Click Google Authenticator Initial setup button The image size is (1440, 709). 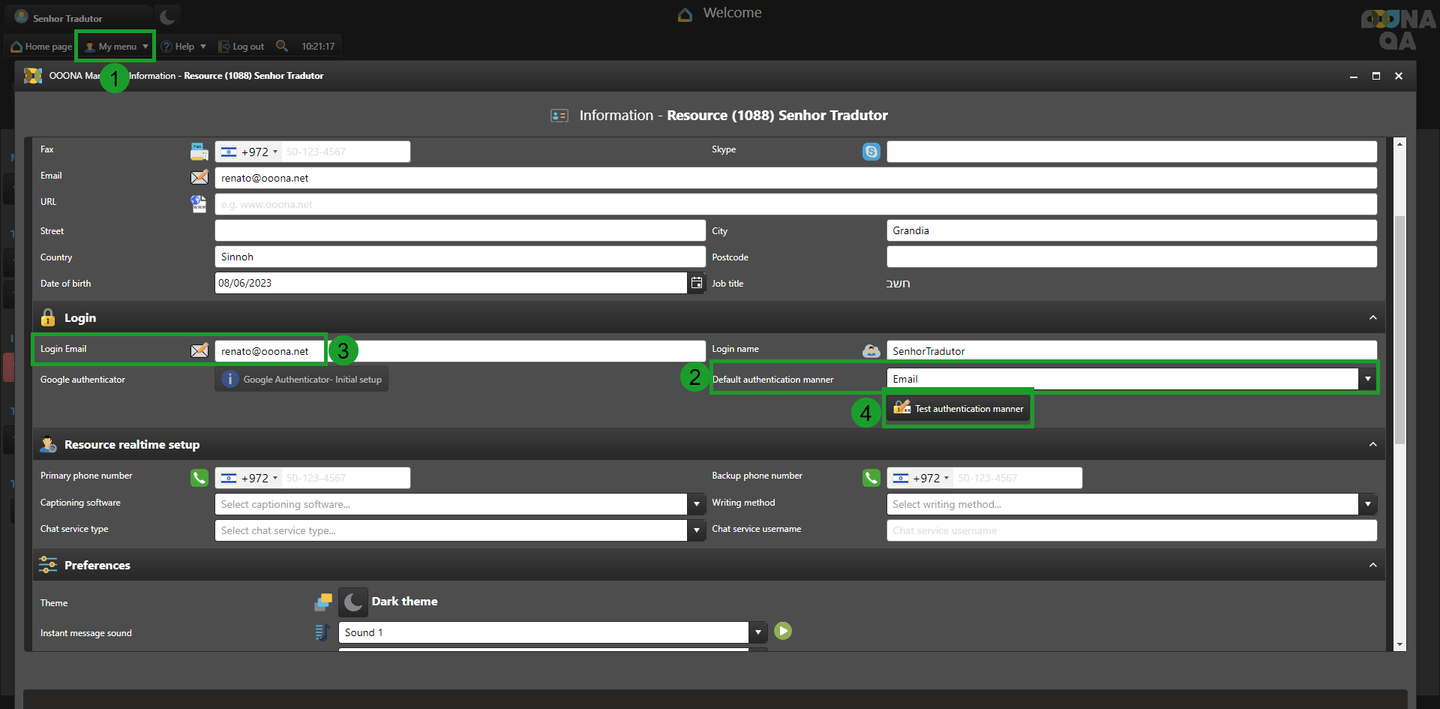[x=302, y=379]
